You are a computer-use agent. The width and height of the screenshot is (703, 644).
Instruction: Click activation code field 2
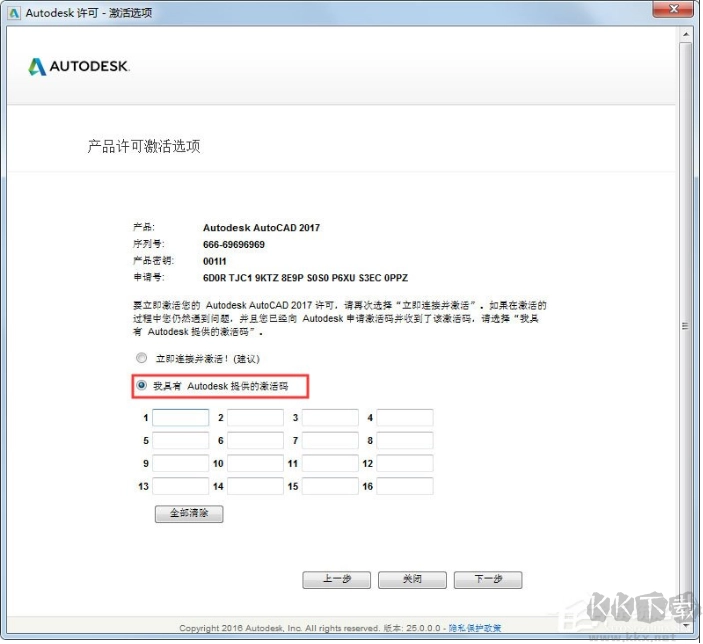point(255,418)
